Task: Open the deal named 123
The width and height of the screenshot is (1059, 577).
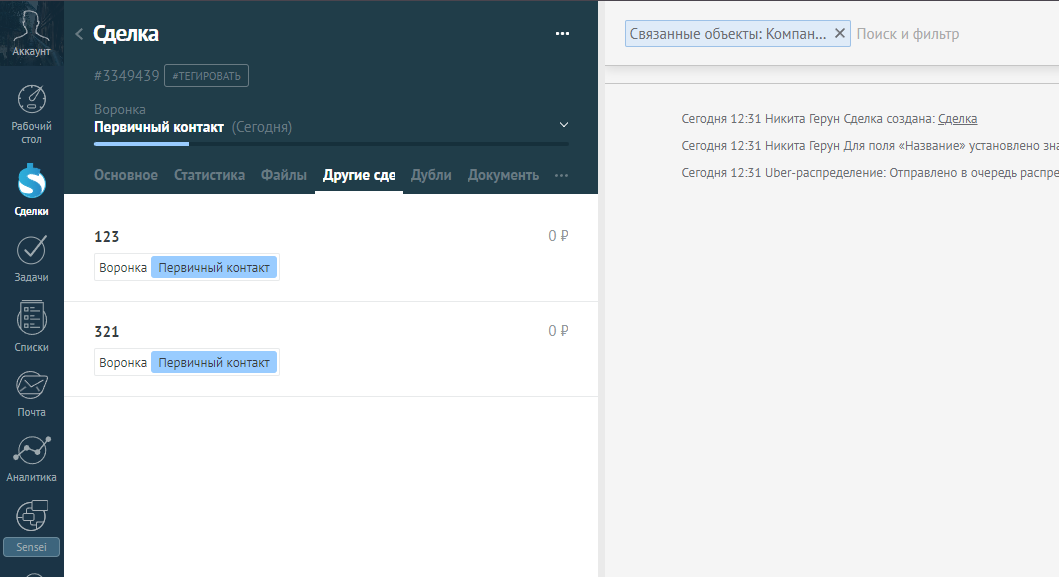Action: pyautogui.click(x=107, y=236)
